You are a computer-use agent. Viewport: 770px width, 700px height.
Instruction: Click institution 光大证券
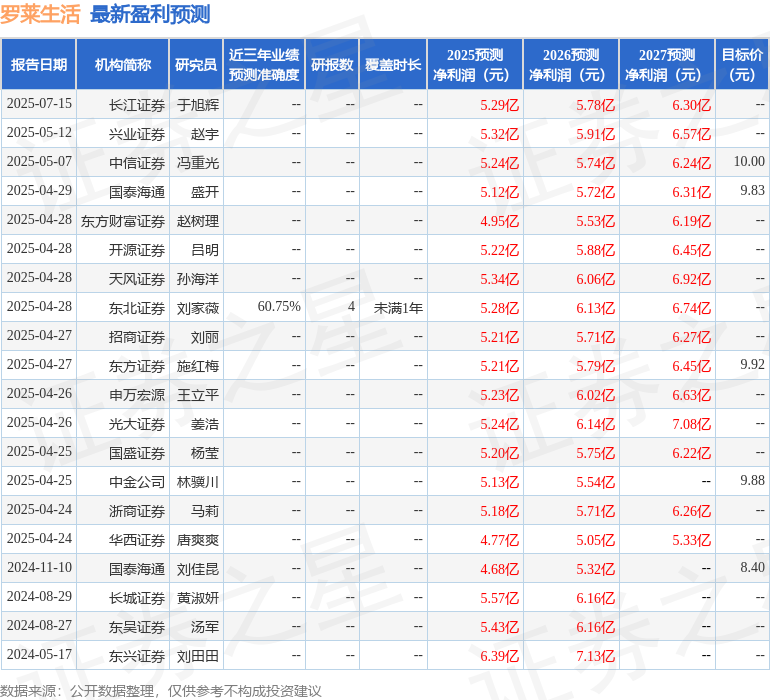pyautogui.click(x=137, y=424)
